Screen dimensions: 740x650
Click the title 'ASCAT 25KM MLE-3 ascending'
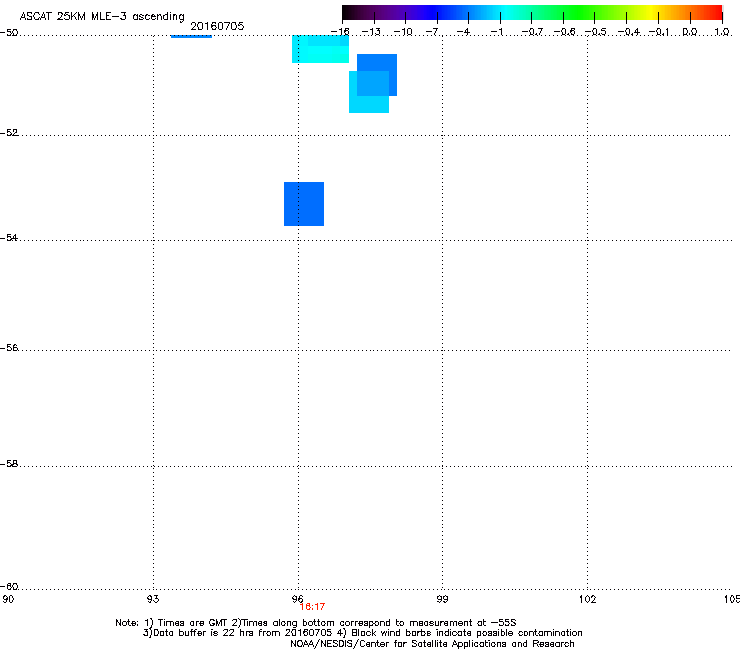[x=102, y=17]
